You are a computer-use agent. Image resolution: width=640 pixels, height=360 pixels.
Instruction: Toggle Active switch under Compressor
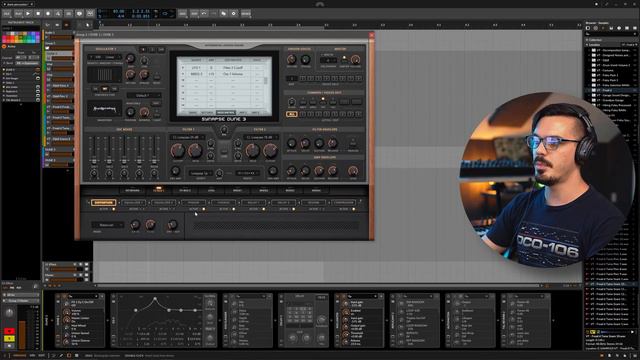(x=354, y=209)
